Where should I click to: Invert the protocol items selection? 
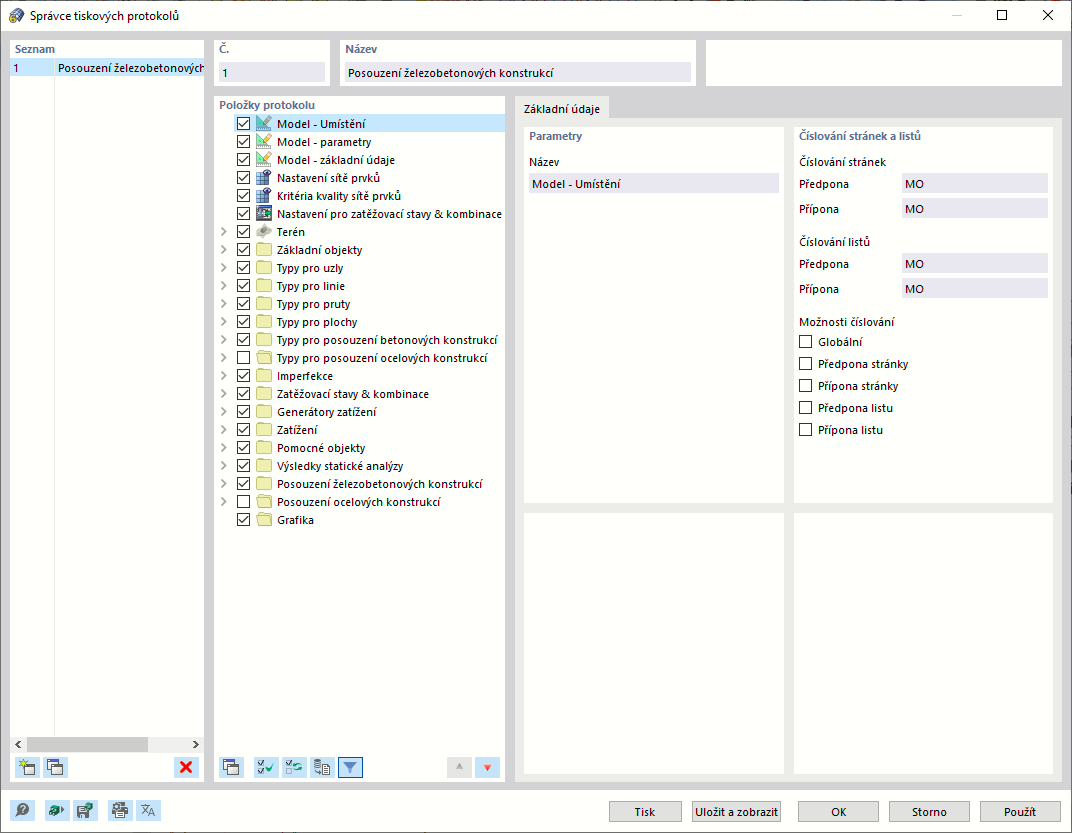(294, 767)
